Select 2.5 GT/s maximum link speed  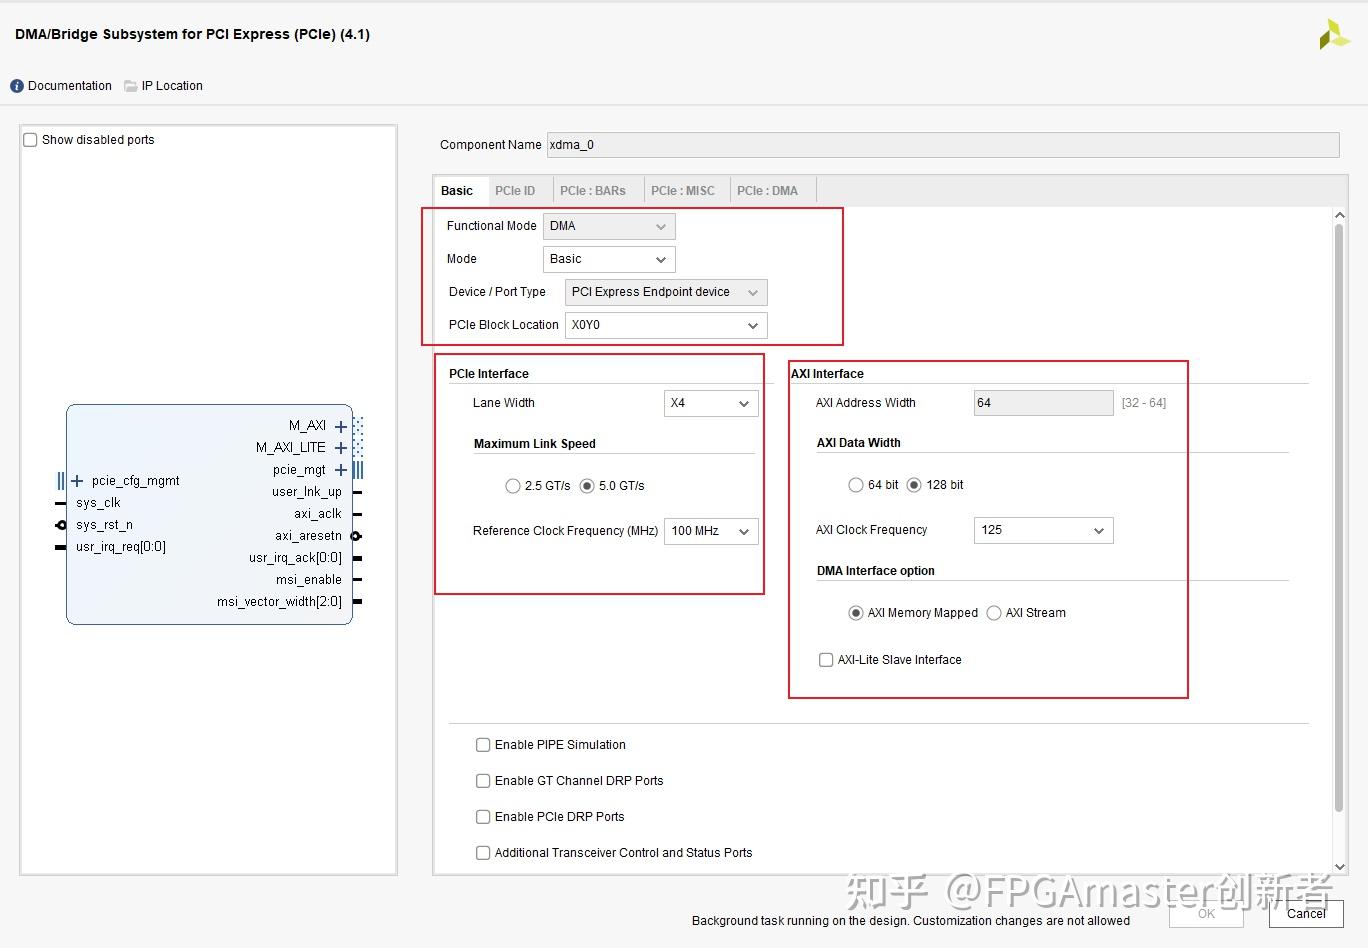click(x=513, y=485)
